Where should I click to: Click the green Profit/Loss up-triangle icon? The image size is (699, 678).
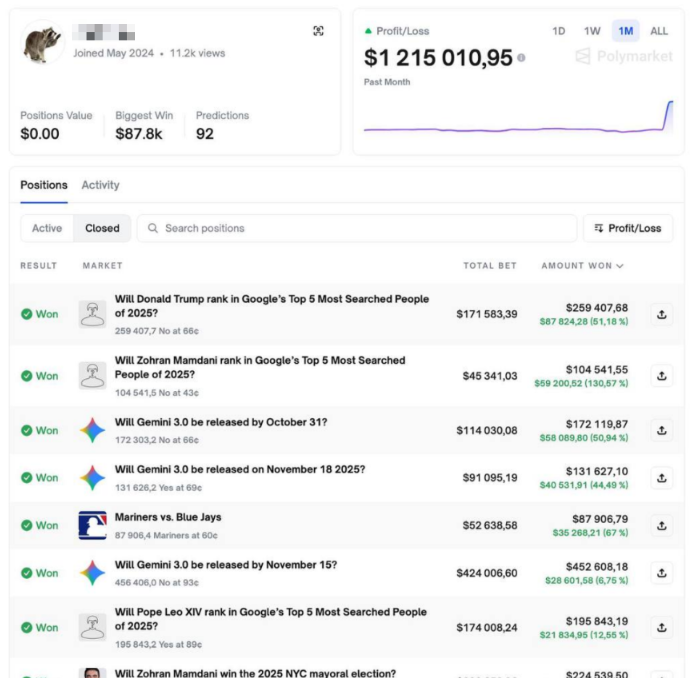pos(368,31)
